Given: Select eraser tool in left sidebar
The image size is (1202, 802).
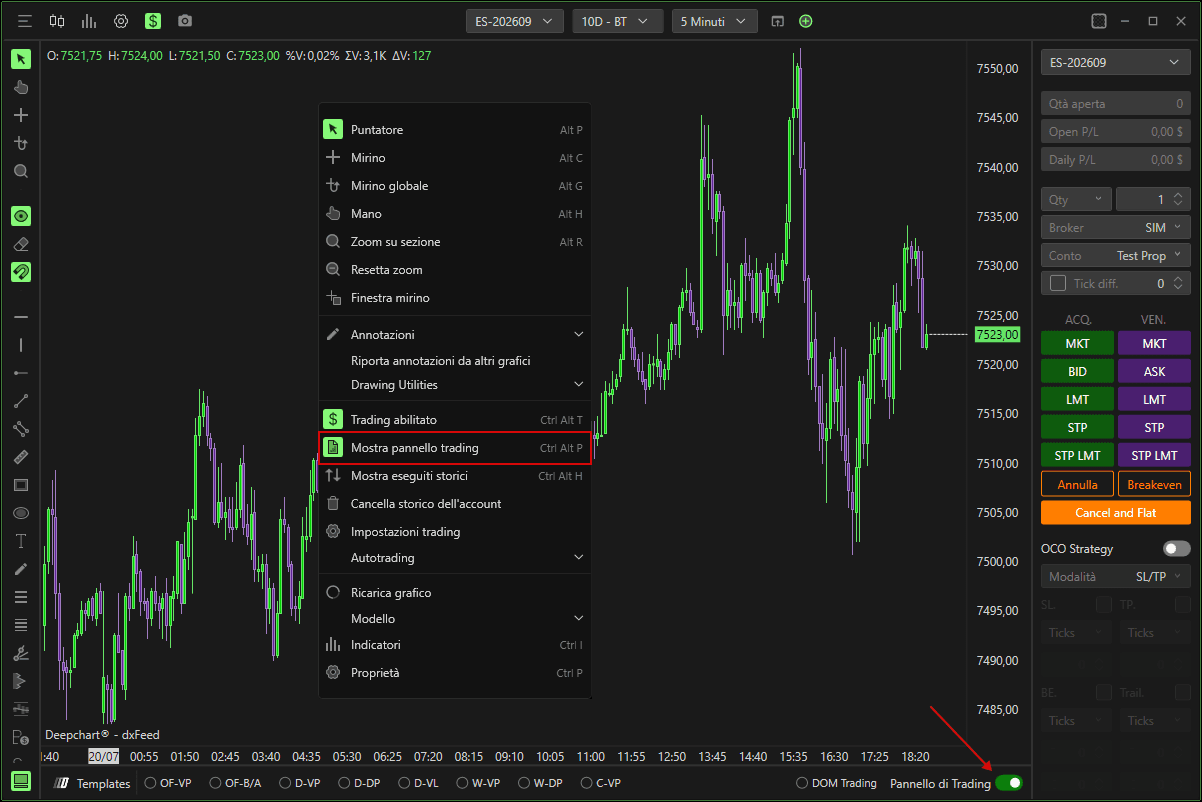Looking at the screenshot, I should [x=21, y=244].
